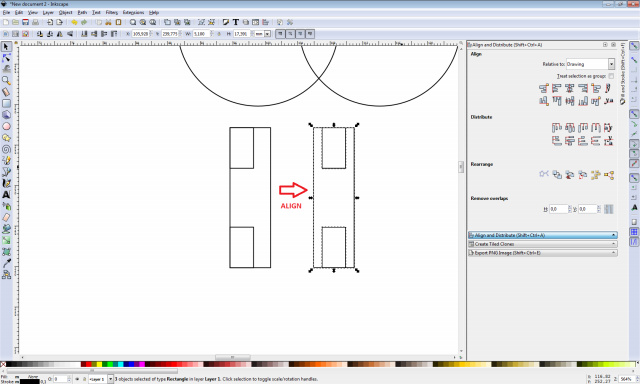Expand the Export PNG Image panel
Viewport: 640px width, 384px height.
coord(542,253)
